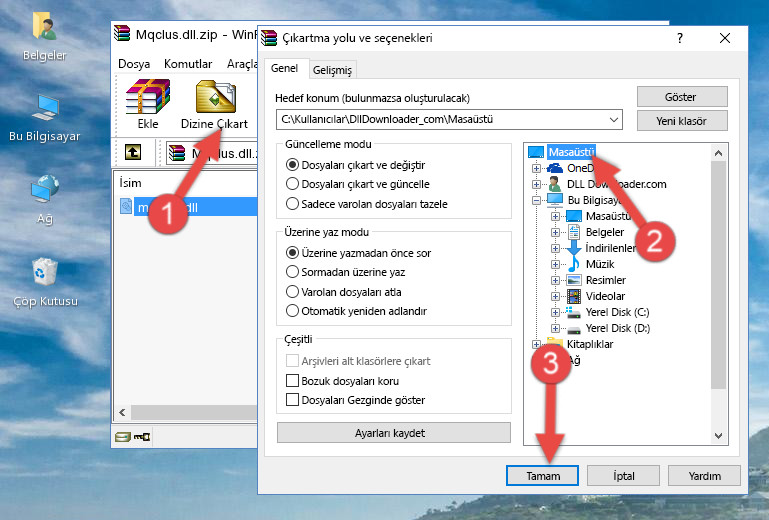Switch to the Gelişmiş tab
Image resolution: width=769 pixels, height=520 pixels.
tap(332, 70)
